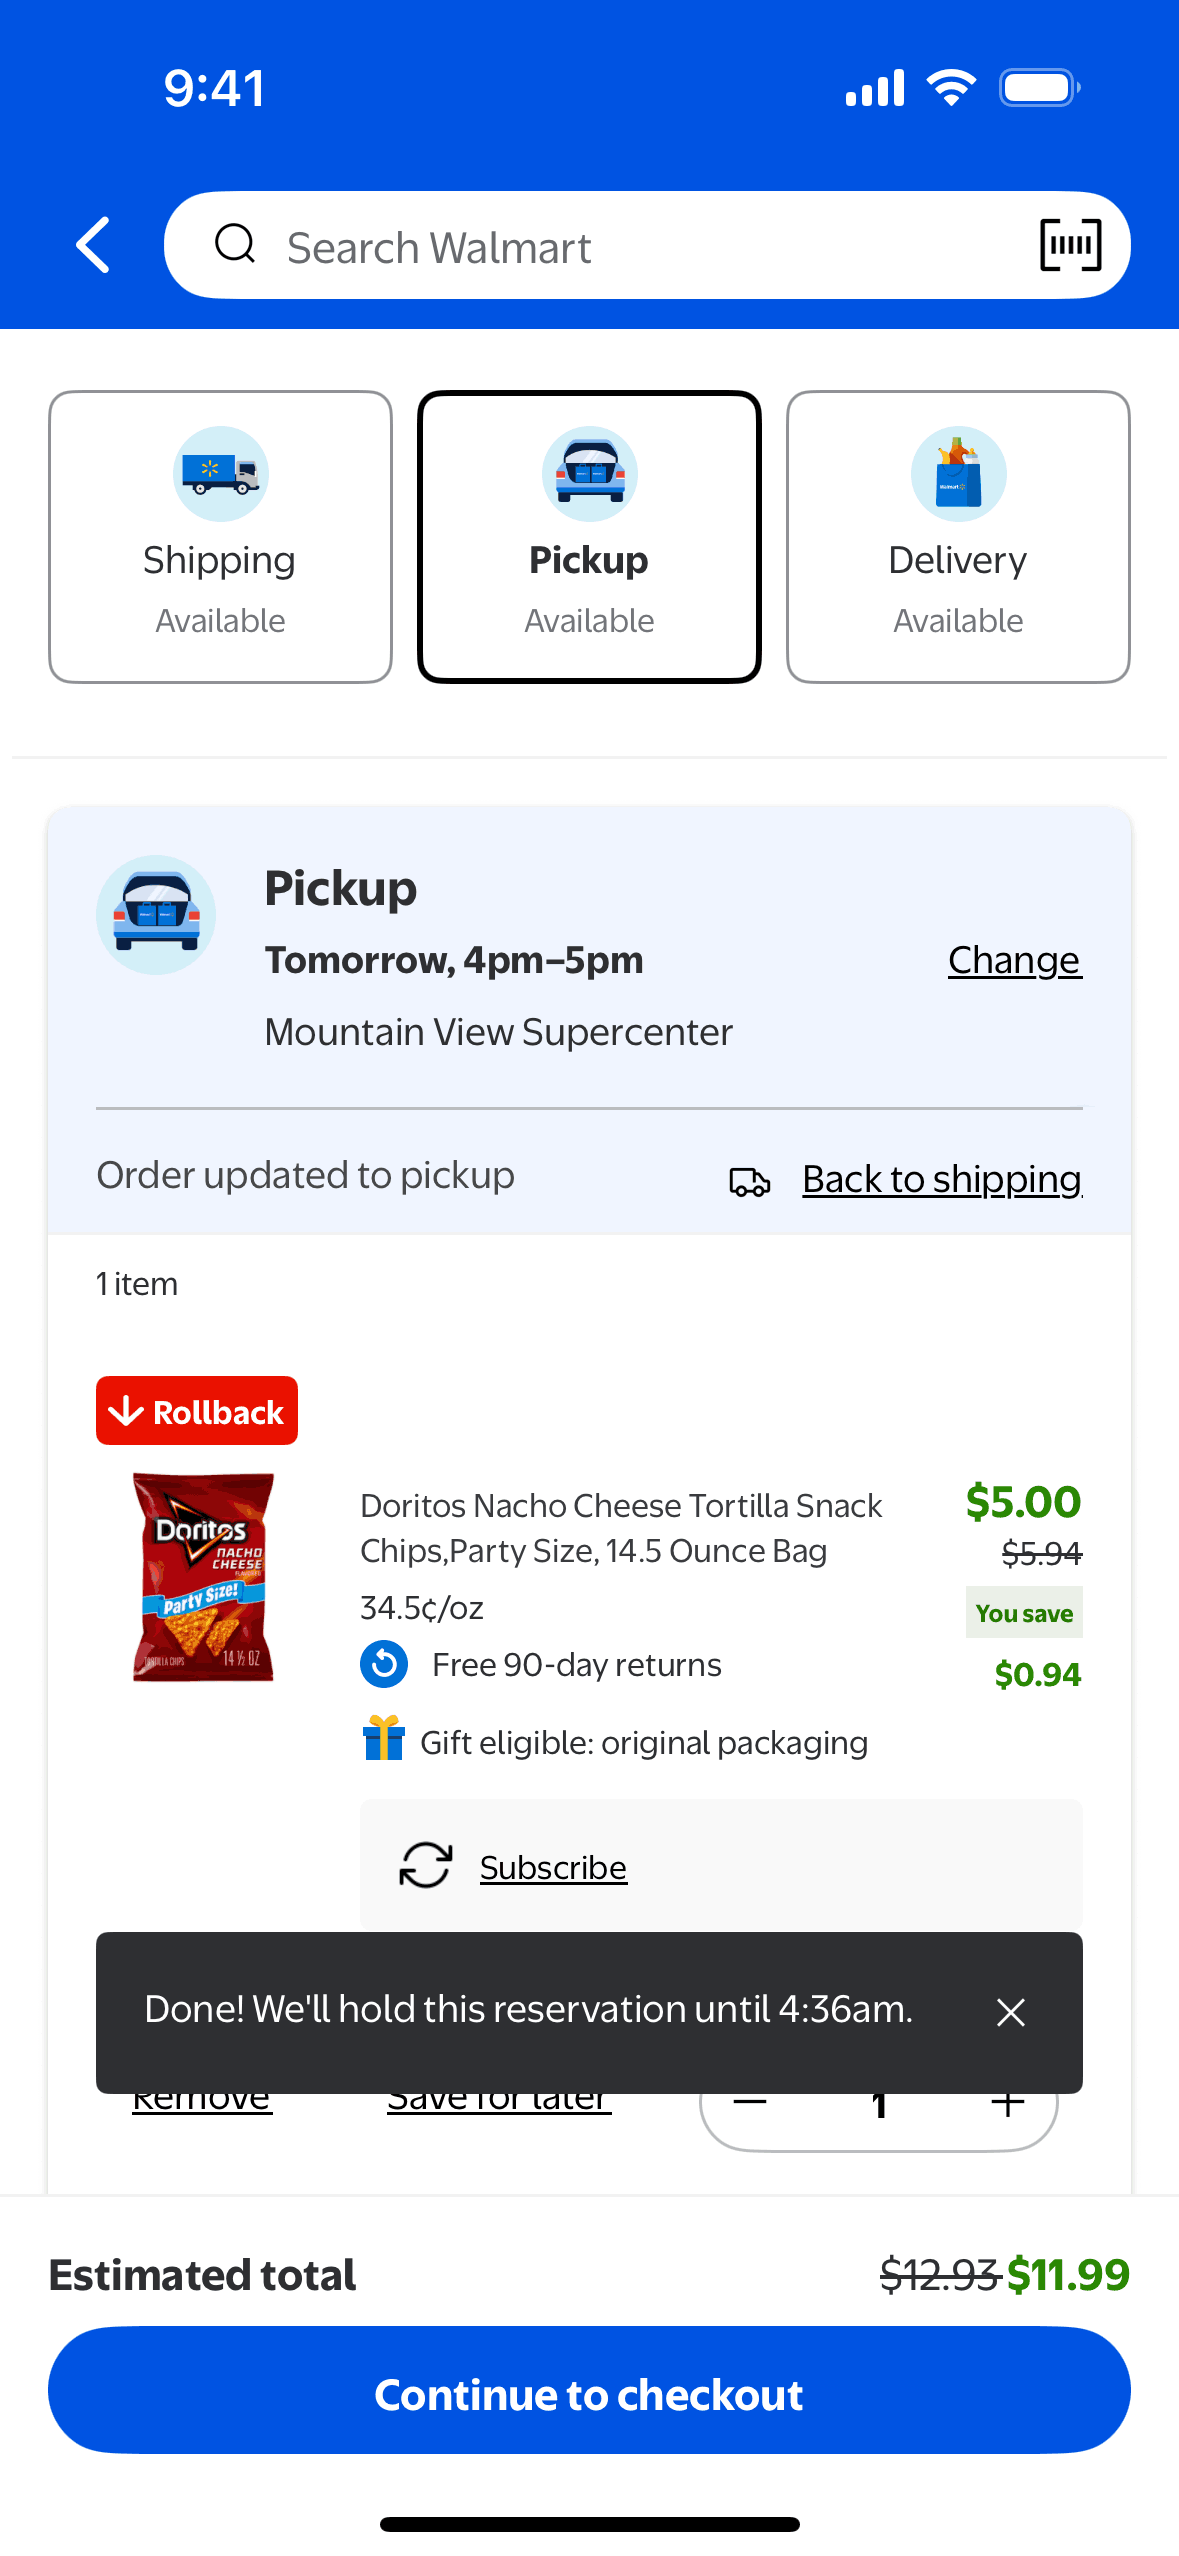
Task: Switch back to shipping
Action: click(941, 1179)
